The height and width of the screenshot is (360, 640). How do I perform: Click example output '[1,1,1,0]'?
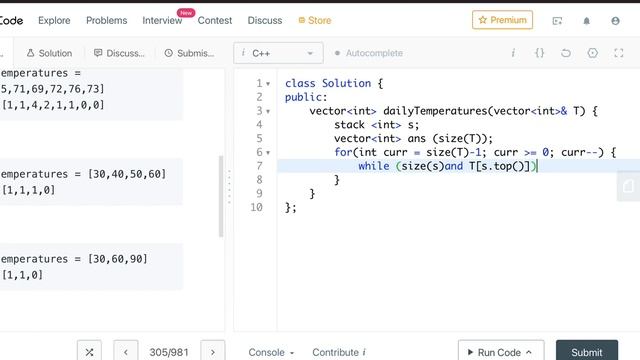tap(28, 190)
